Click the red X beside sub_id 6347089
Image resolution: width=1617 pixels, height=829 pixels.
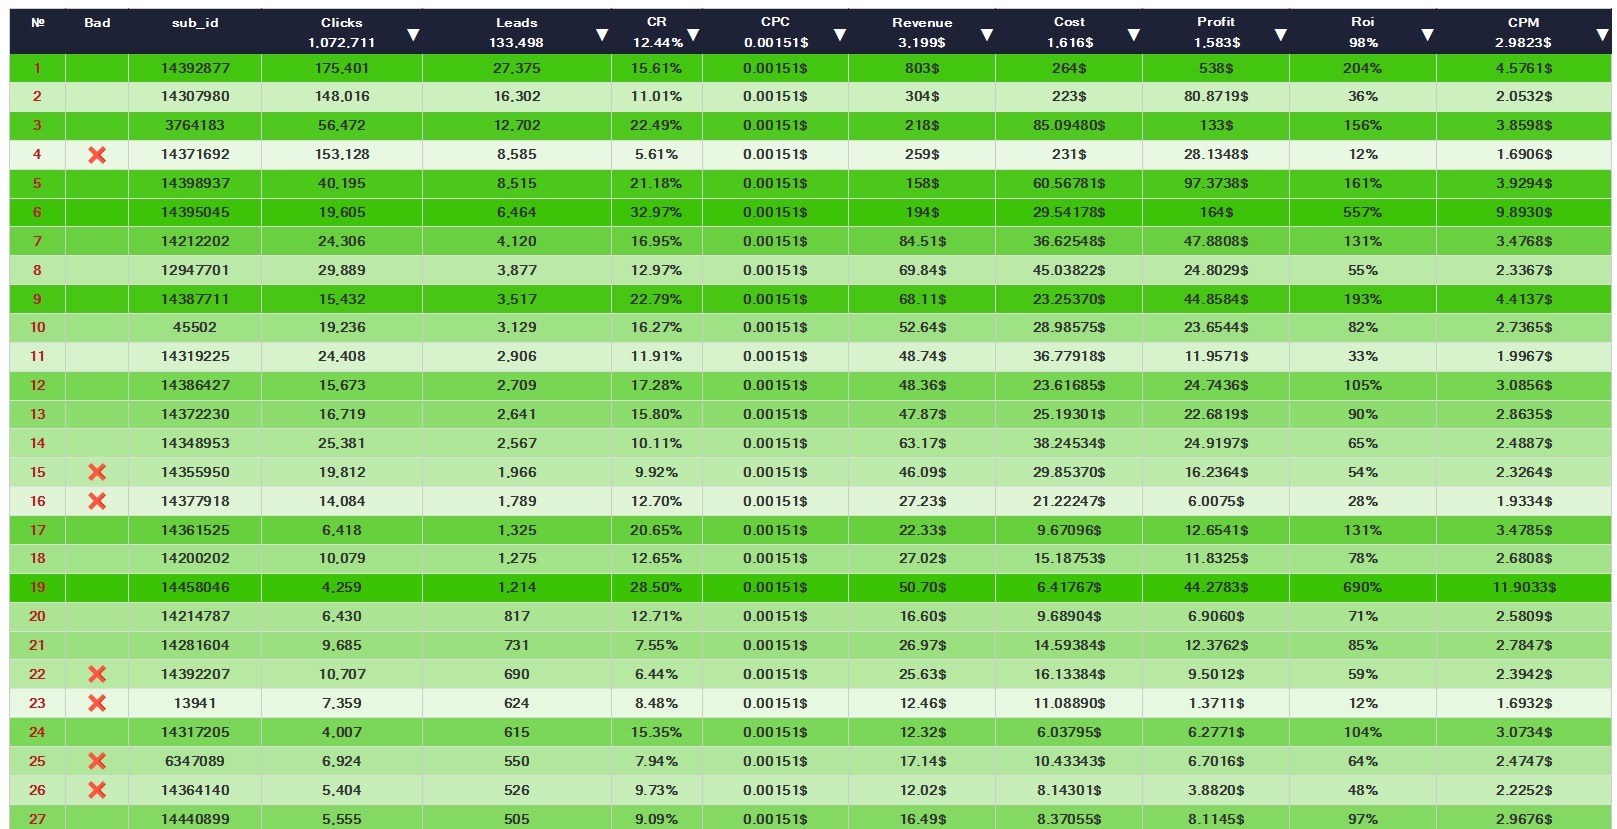click(x=97, y=761)
